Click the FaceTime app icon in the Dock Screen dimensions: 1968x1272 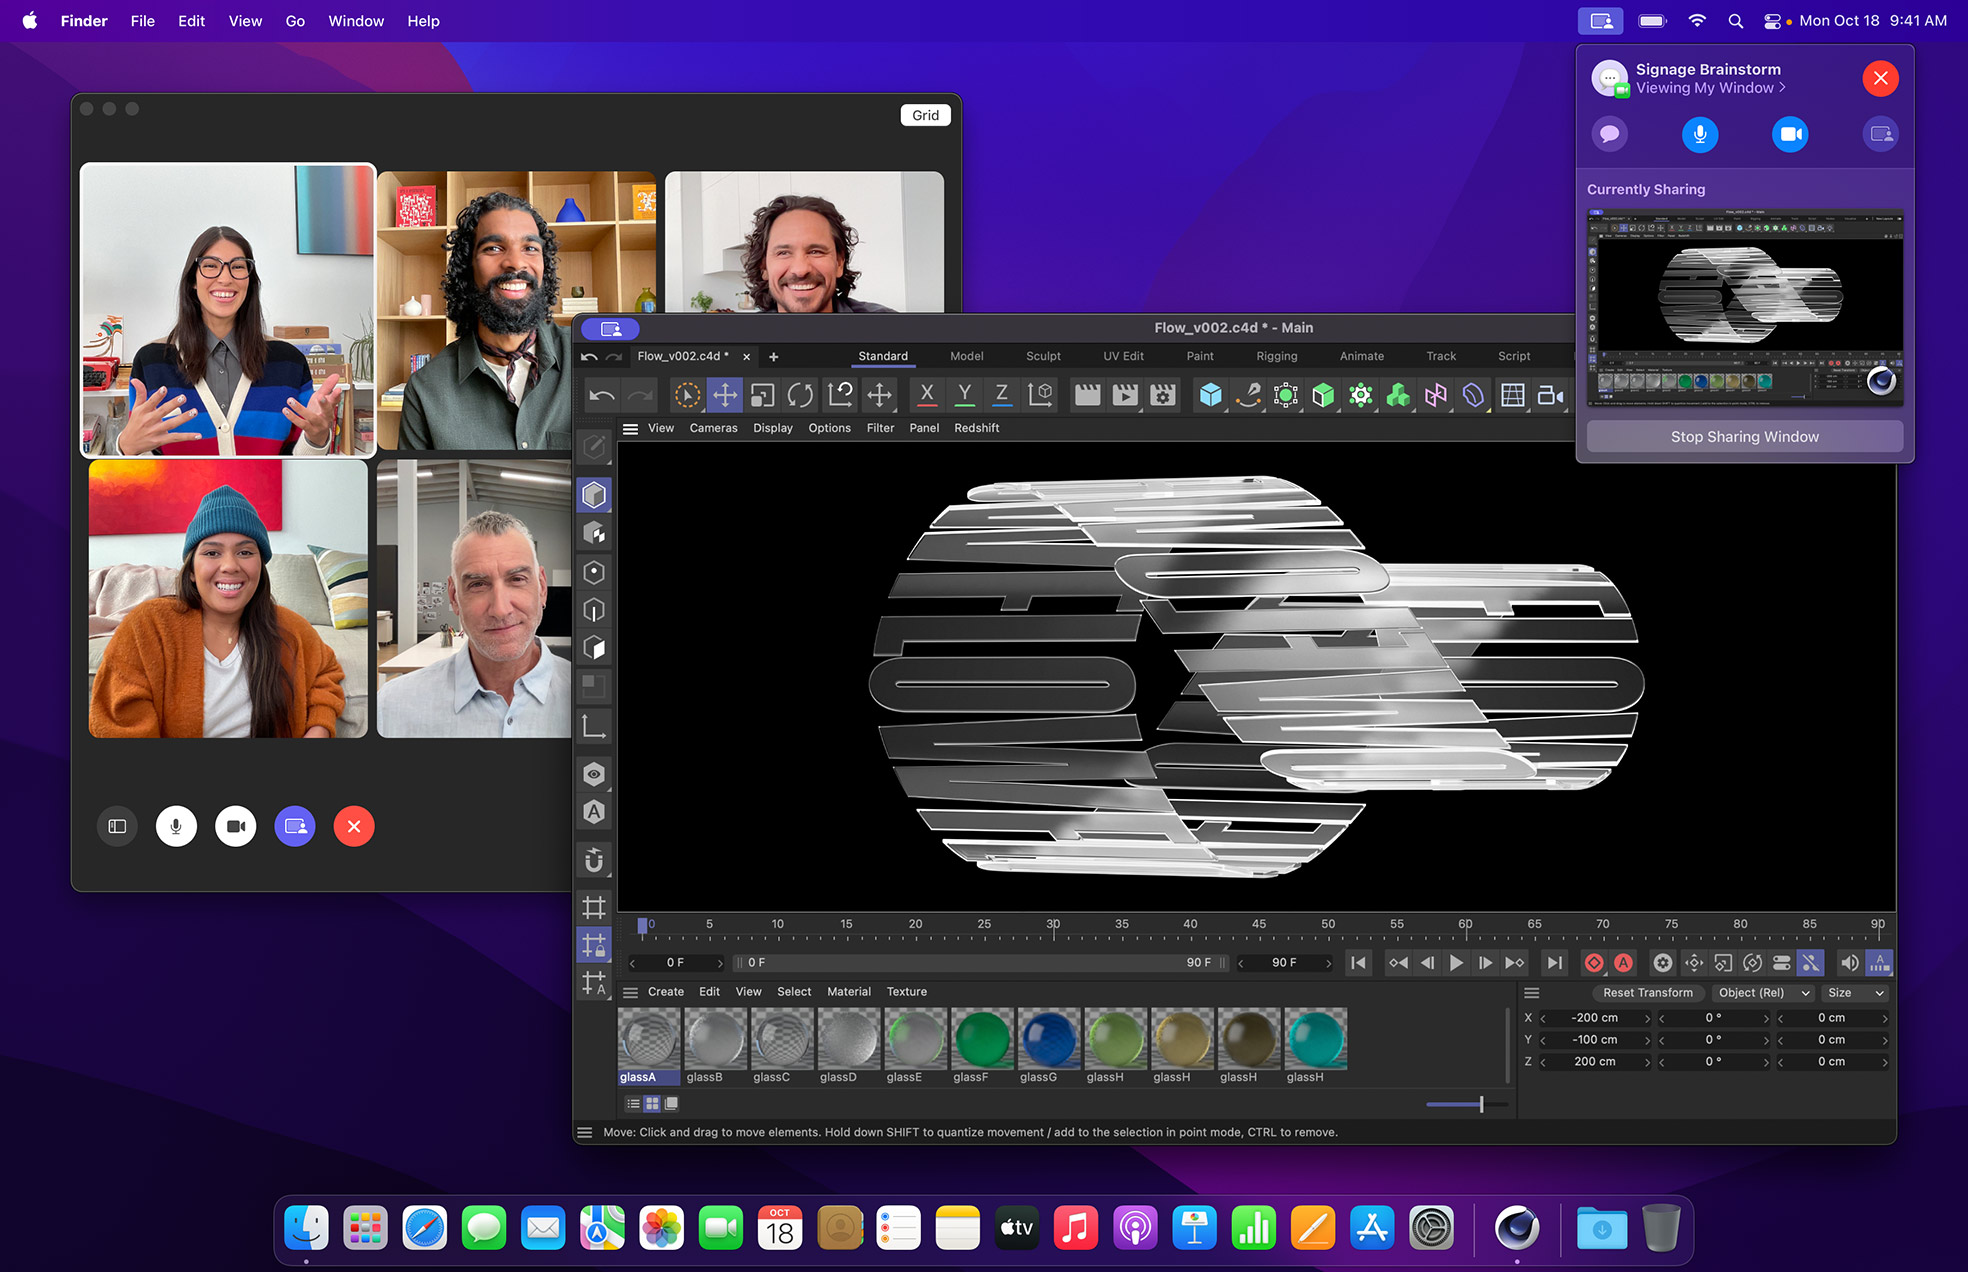tap(721, 1228)
